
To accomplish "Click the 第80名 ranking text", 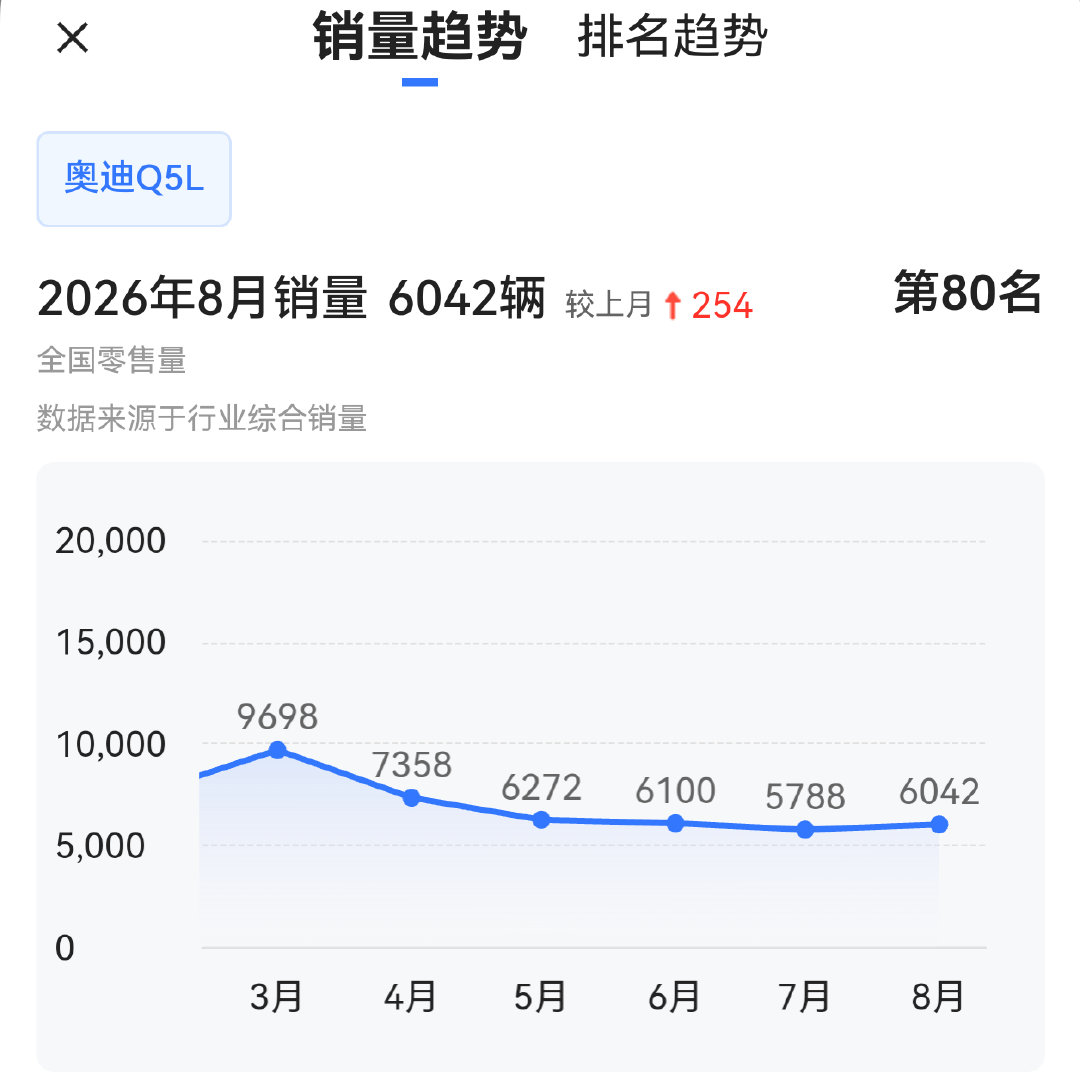I will (967, 292).
